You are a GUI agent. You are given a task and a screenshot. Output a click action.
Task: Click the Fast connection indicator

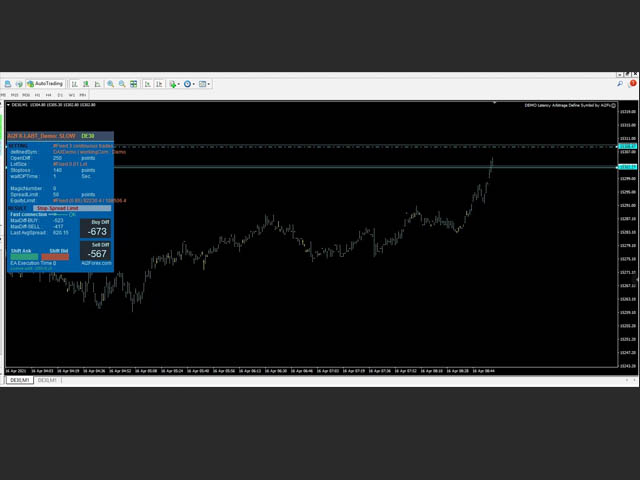click(43, 214)
